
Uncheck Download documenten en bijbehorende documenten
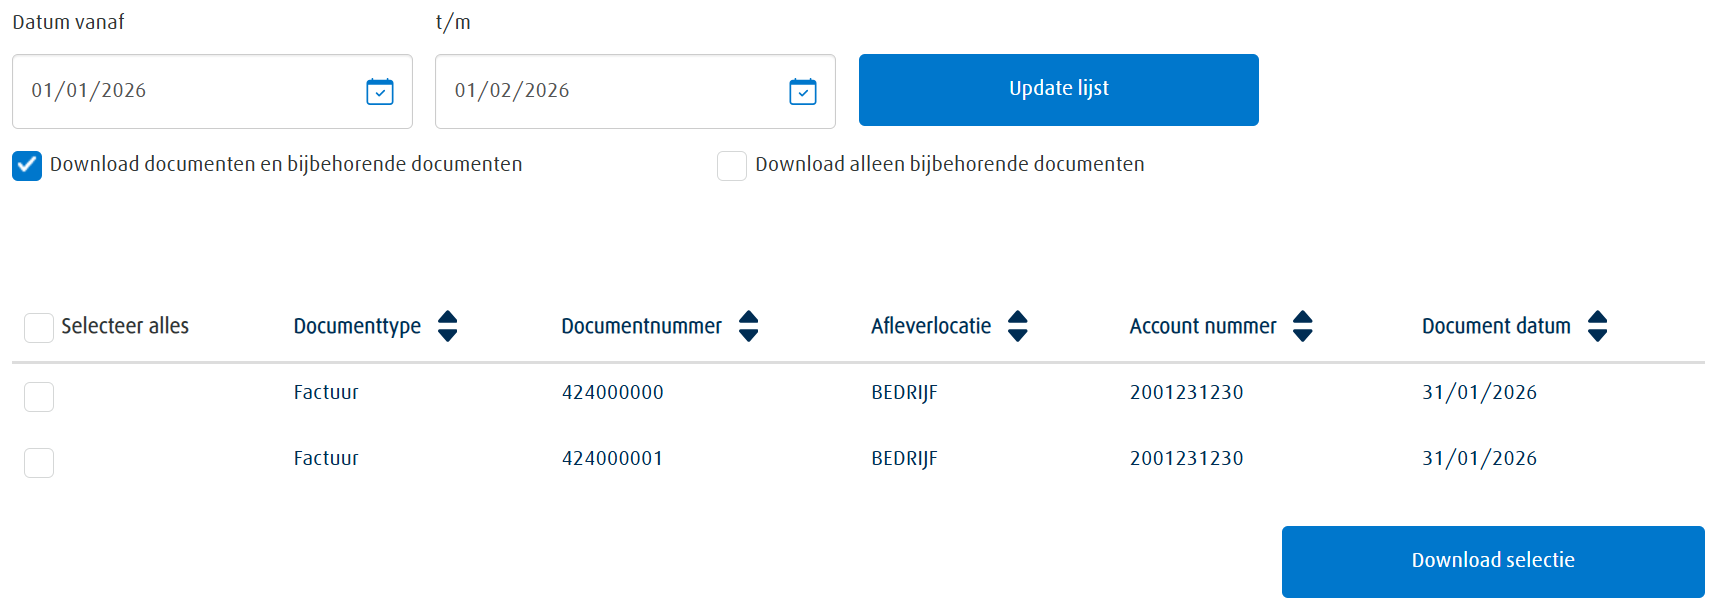26,165
